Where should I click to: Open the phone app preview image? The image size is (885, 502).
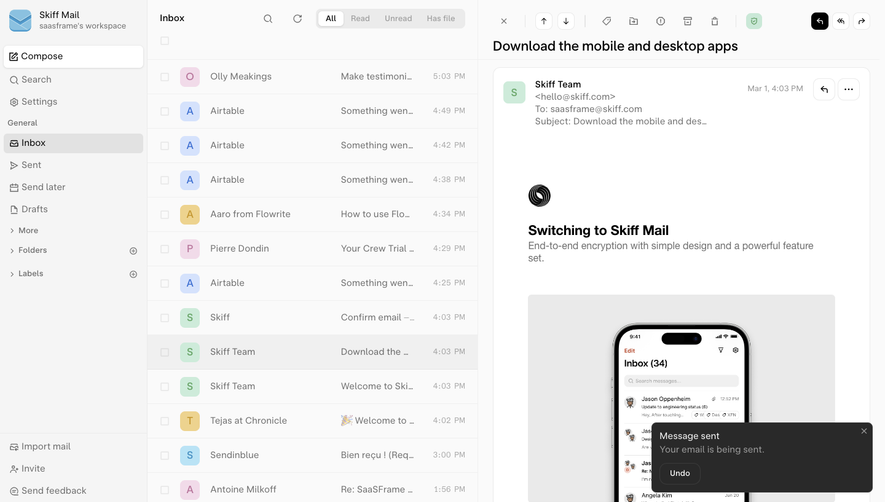coord(681,398)
